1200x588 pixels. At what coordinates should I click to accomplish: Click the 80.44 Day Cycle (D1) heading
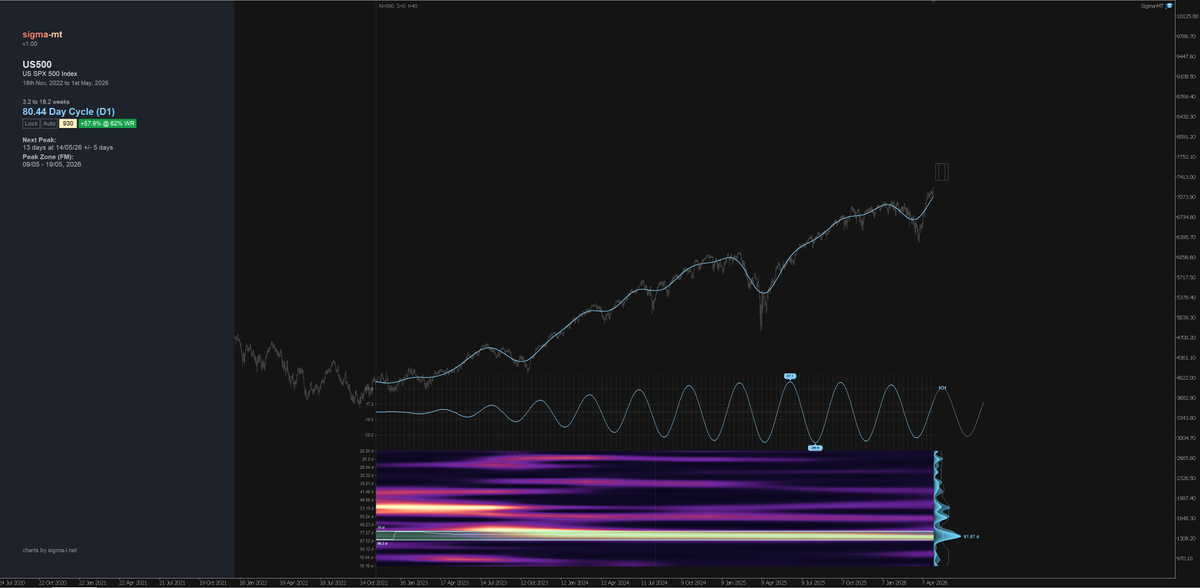tap(68, 111)
